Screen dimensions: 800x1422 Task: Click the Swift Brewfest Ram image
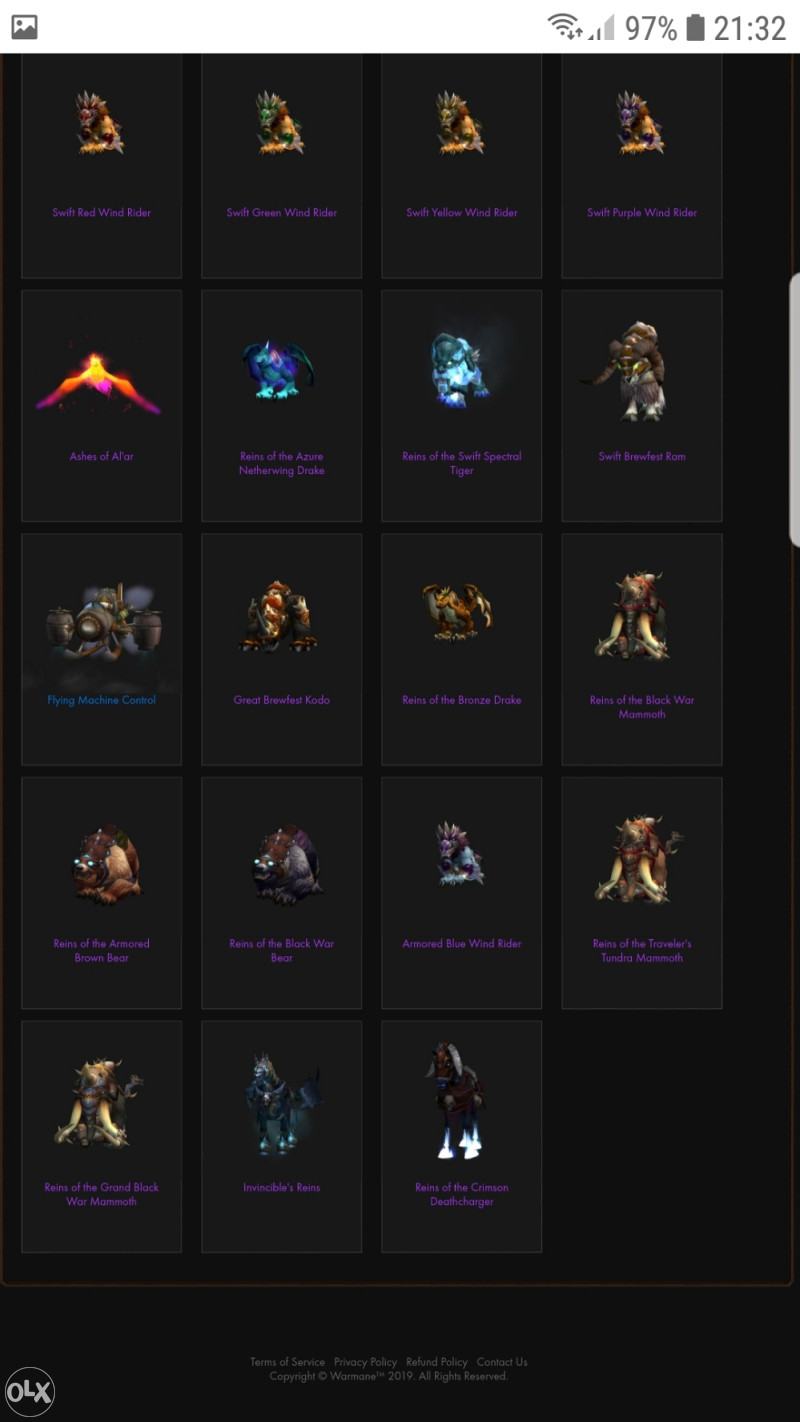pyautogui.click(x=632, y=370)
